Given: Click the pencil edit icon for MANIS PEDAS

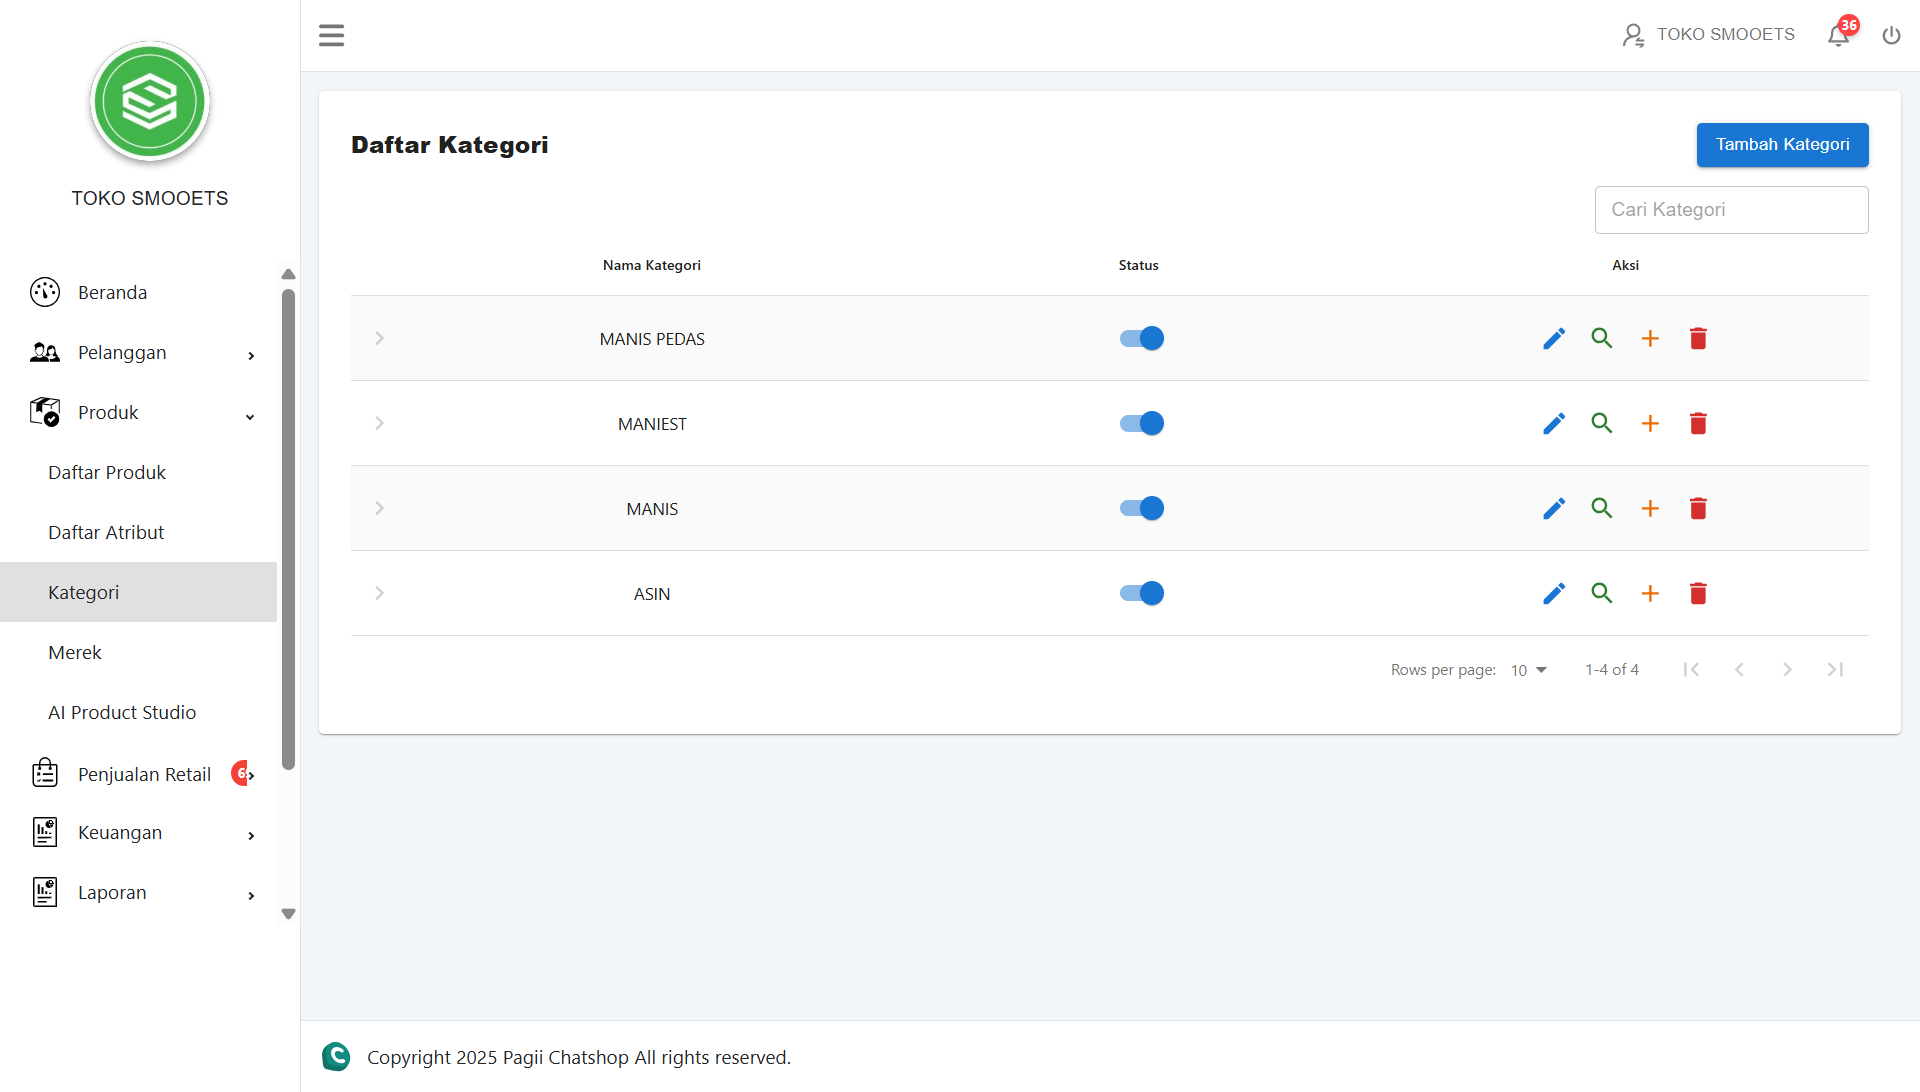Looking at the screenshot, I should pos(1553,339).
